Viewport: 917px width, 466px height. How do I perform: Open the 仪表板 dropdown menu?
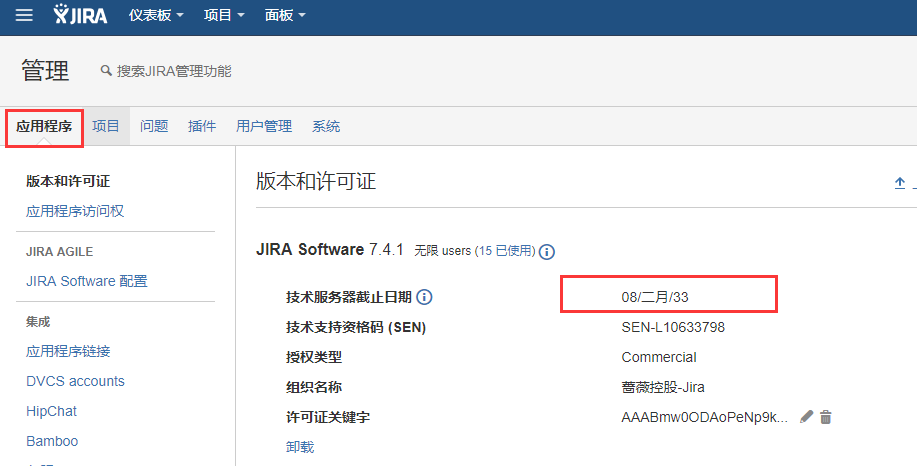(156, 15)
